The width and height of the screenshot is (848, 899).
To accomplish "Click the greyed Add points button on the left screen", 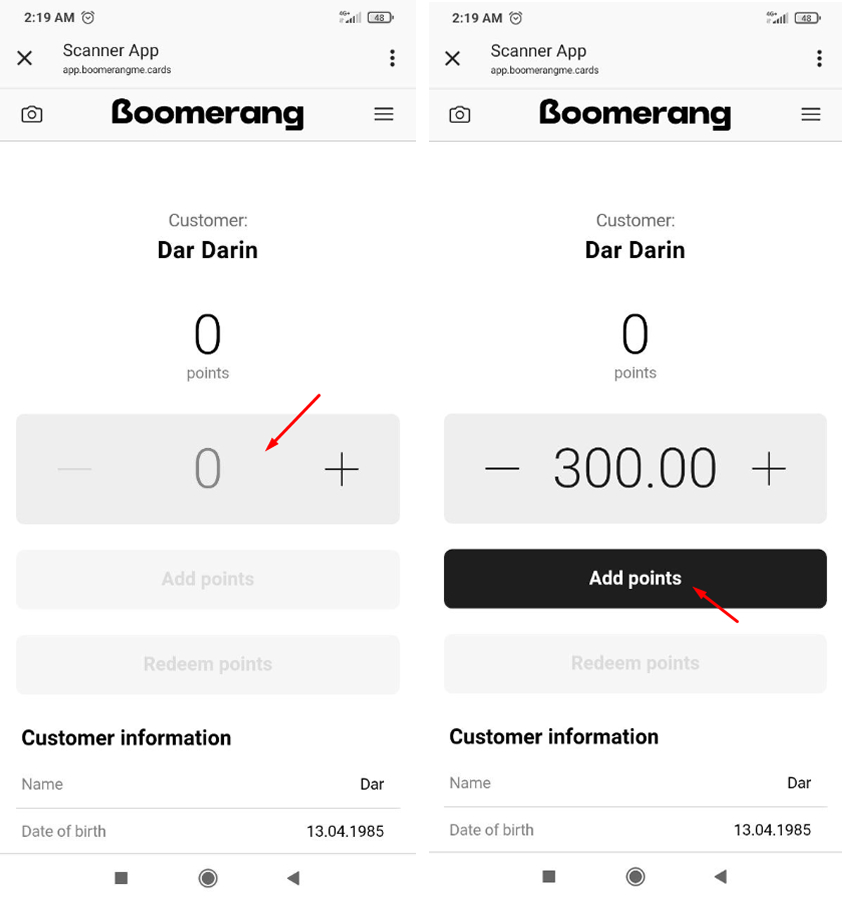I will [208, 579].
